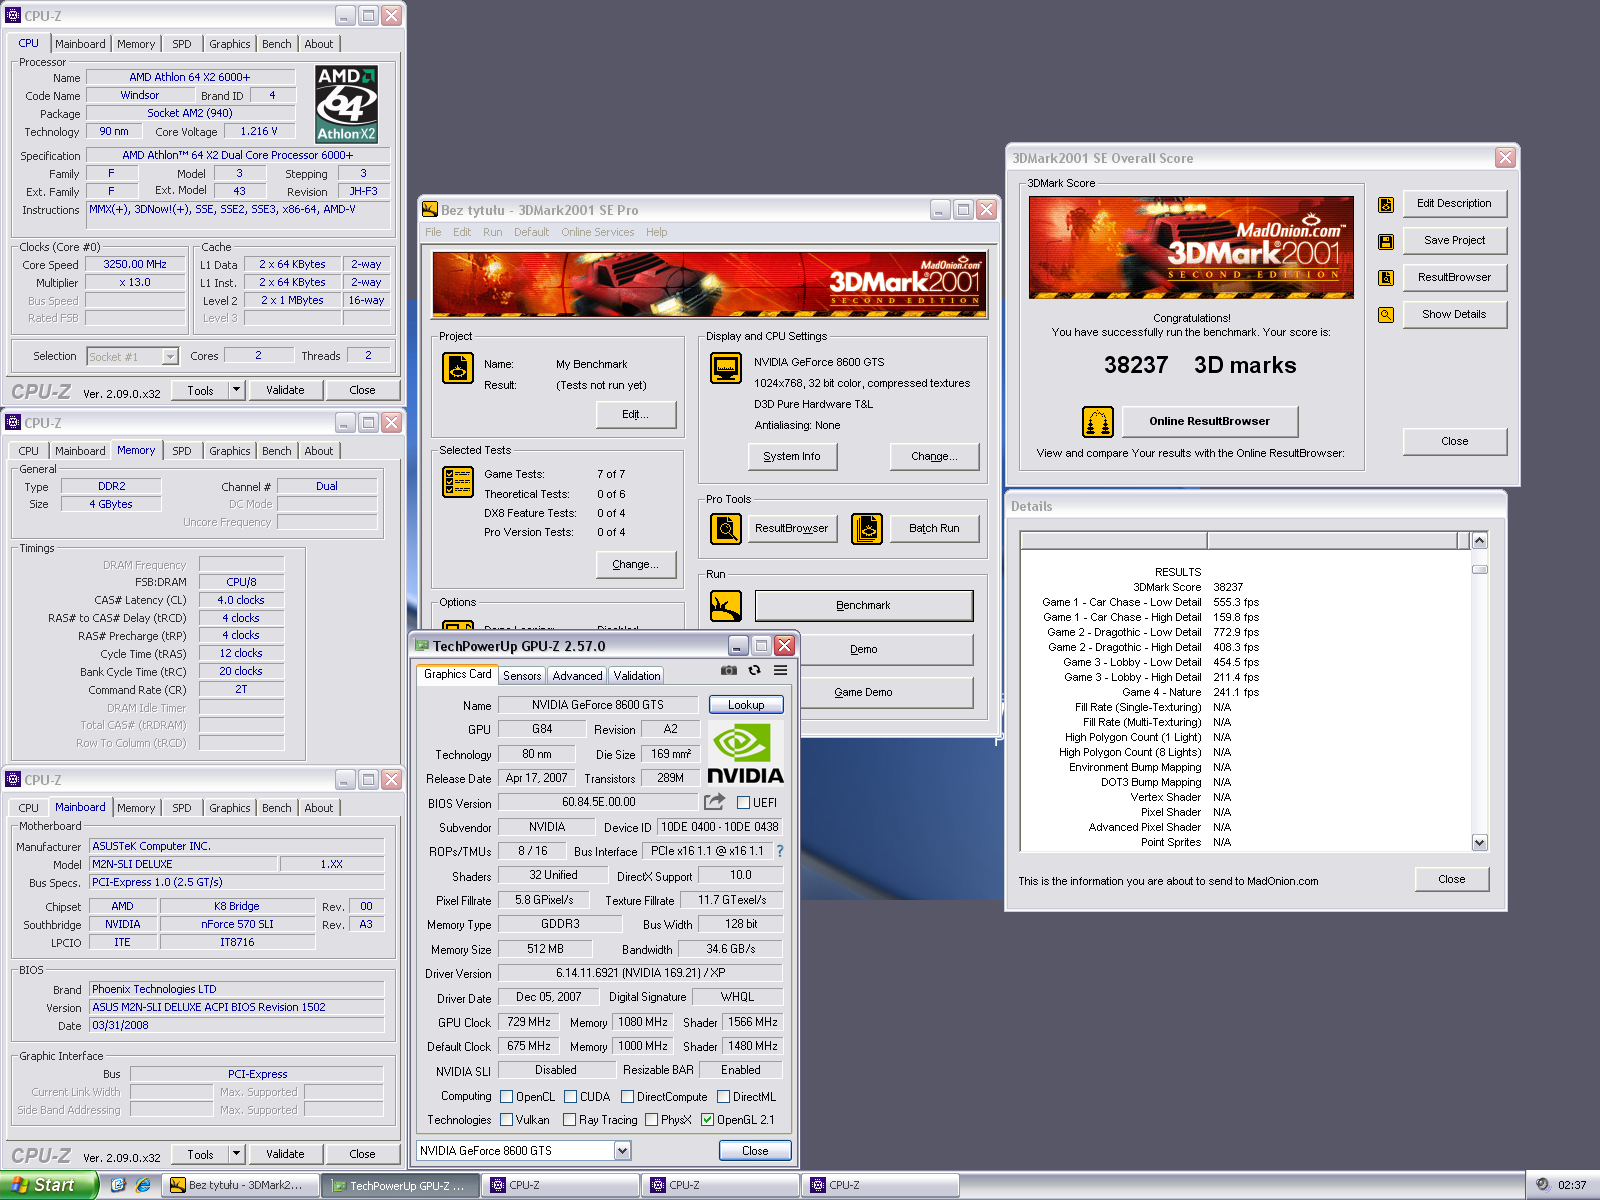Open the Socket #1 selection dropdown
The image size is (1600, 1200).
click(170, 356)
